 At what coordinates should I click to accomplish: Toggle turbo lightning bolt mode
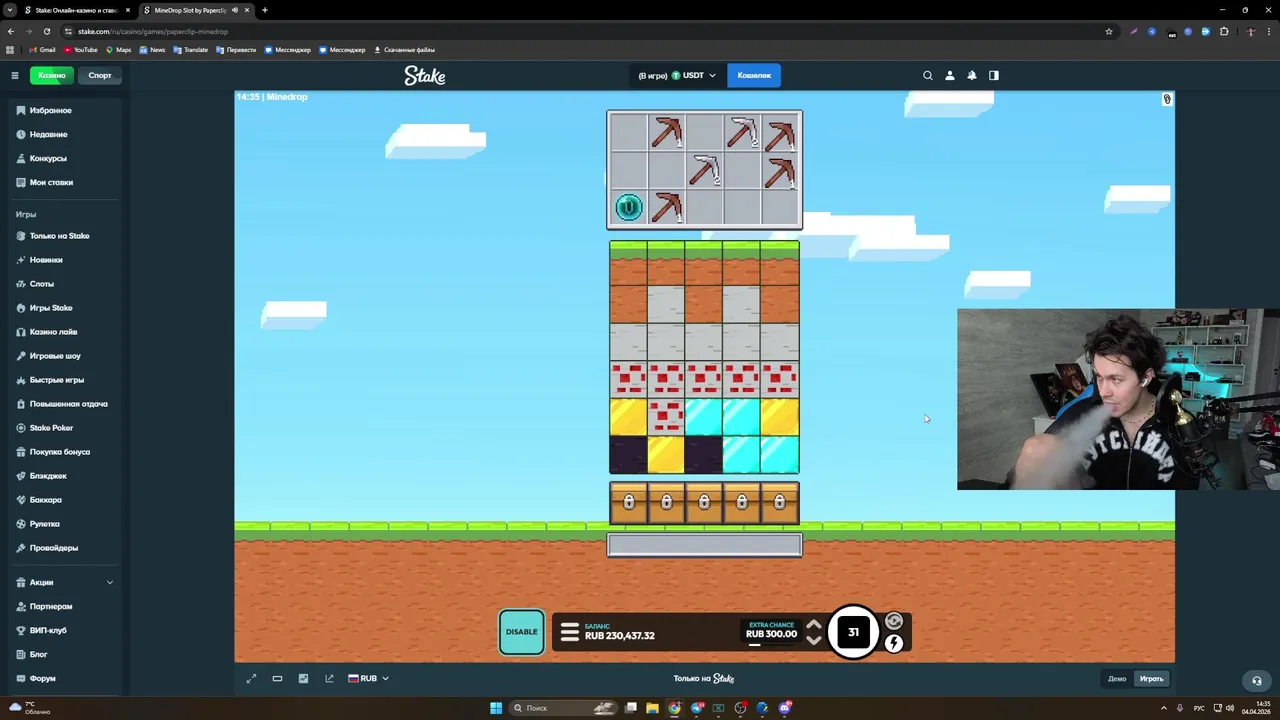(x=894, y=644)
